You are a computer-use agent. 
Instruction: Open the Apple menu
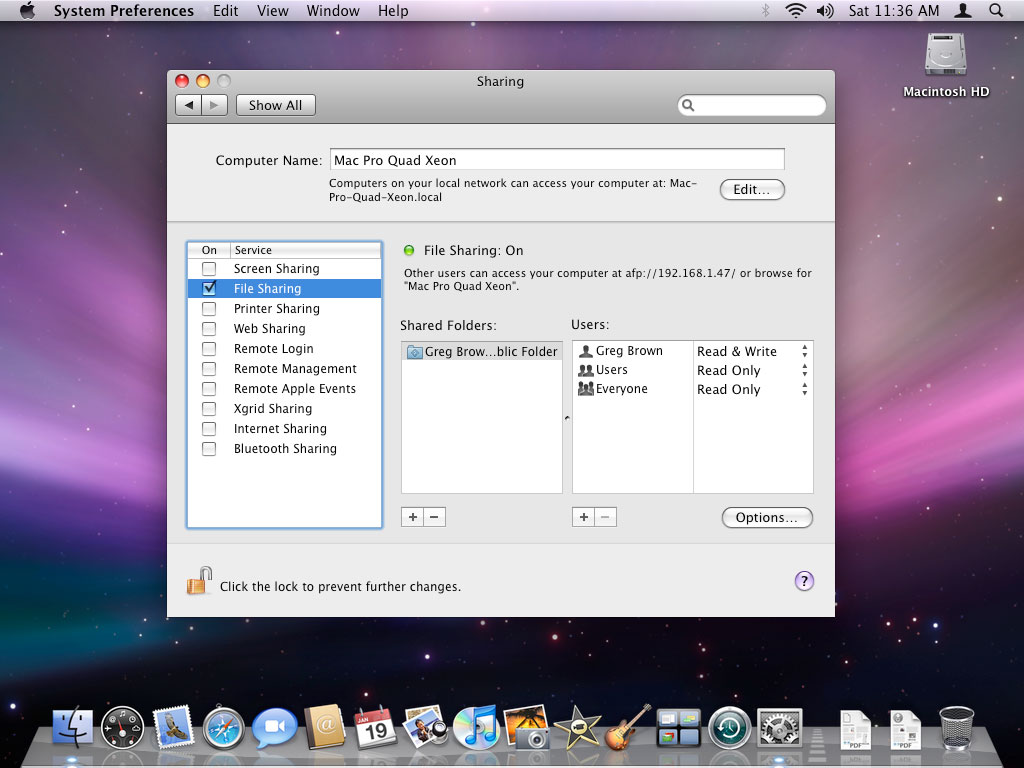click(x=27, y=10)
